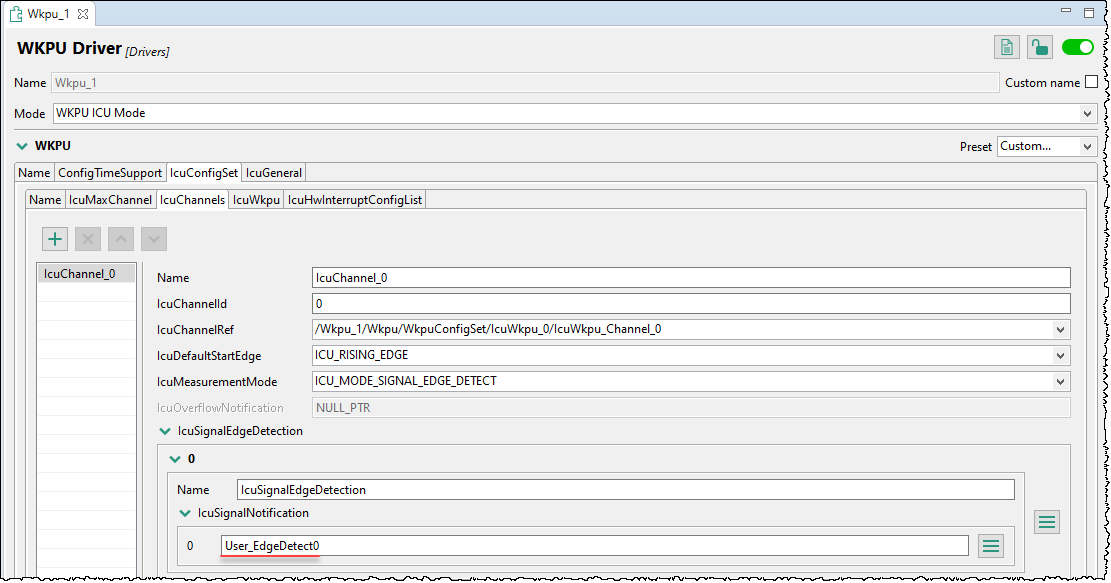Select the ConfigTimeSupport tab
This screenshot has width=1111, height=583.
point(109,172)
